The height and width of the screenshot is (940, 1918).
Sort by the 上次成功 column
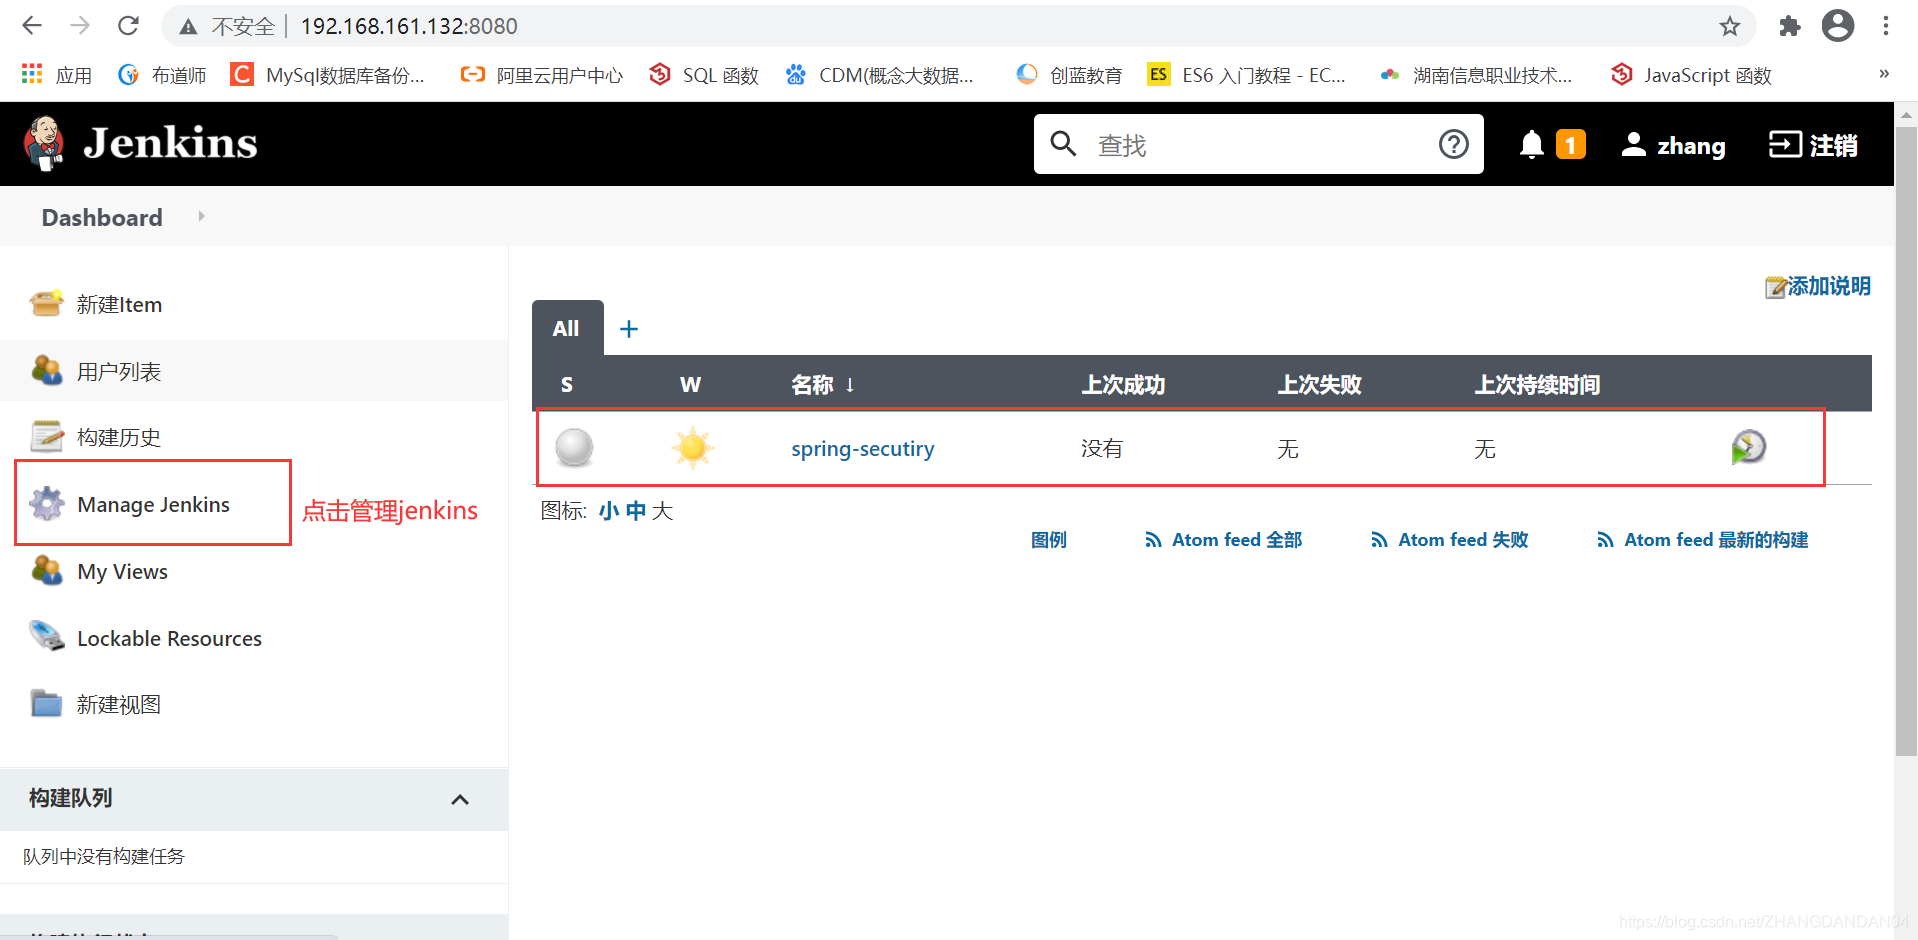[1123, 385]
